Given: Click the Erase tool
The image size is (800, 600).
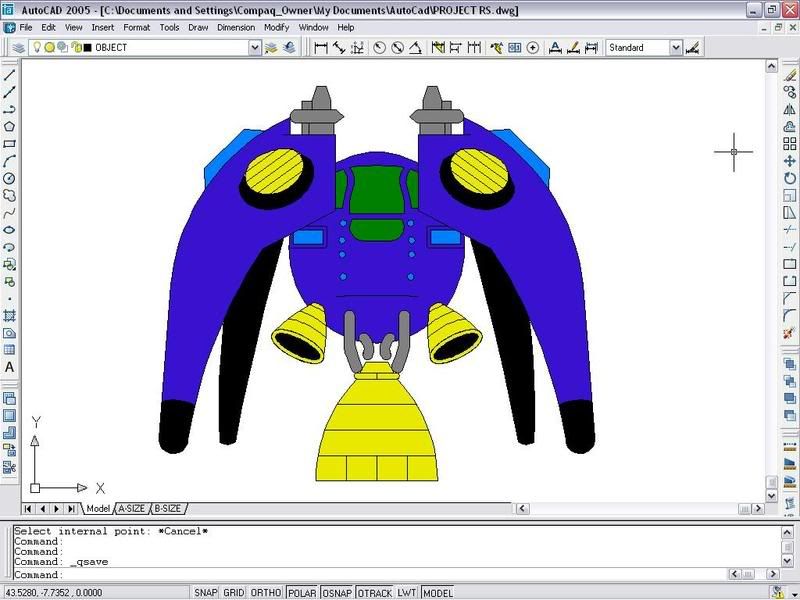Looking at the screenshot, I should point(790,75).
